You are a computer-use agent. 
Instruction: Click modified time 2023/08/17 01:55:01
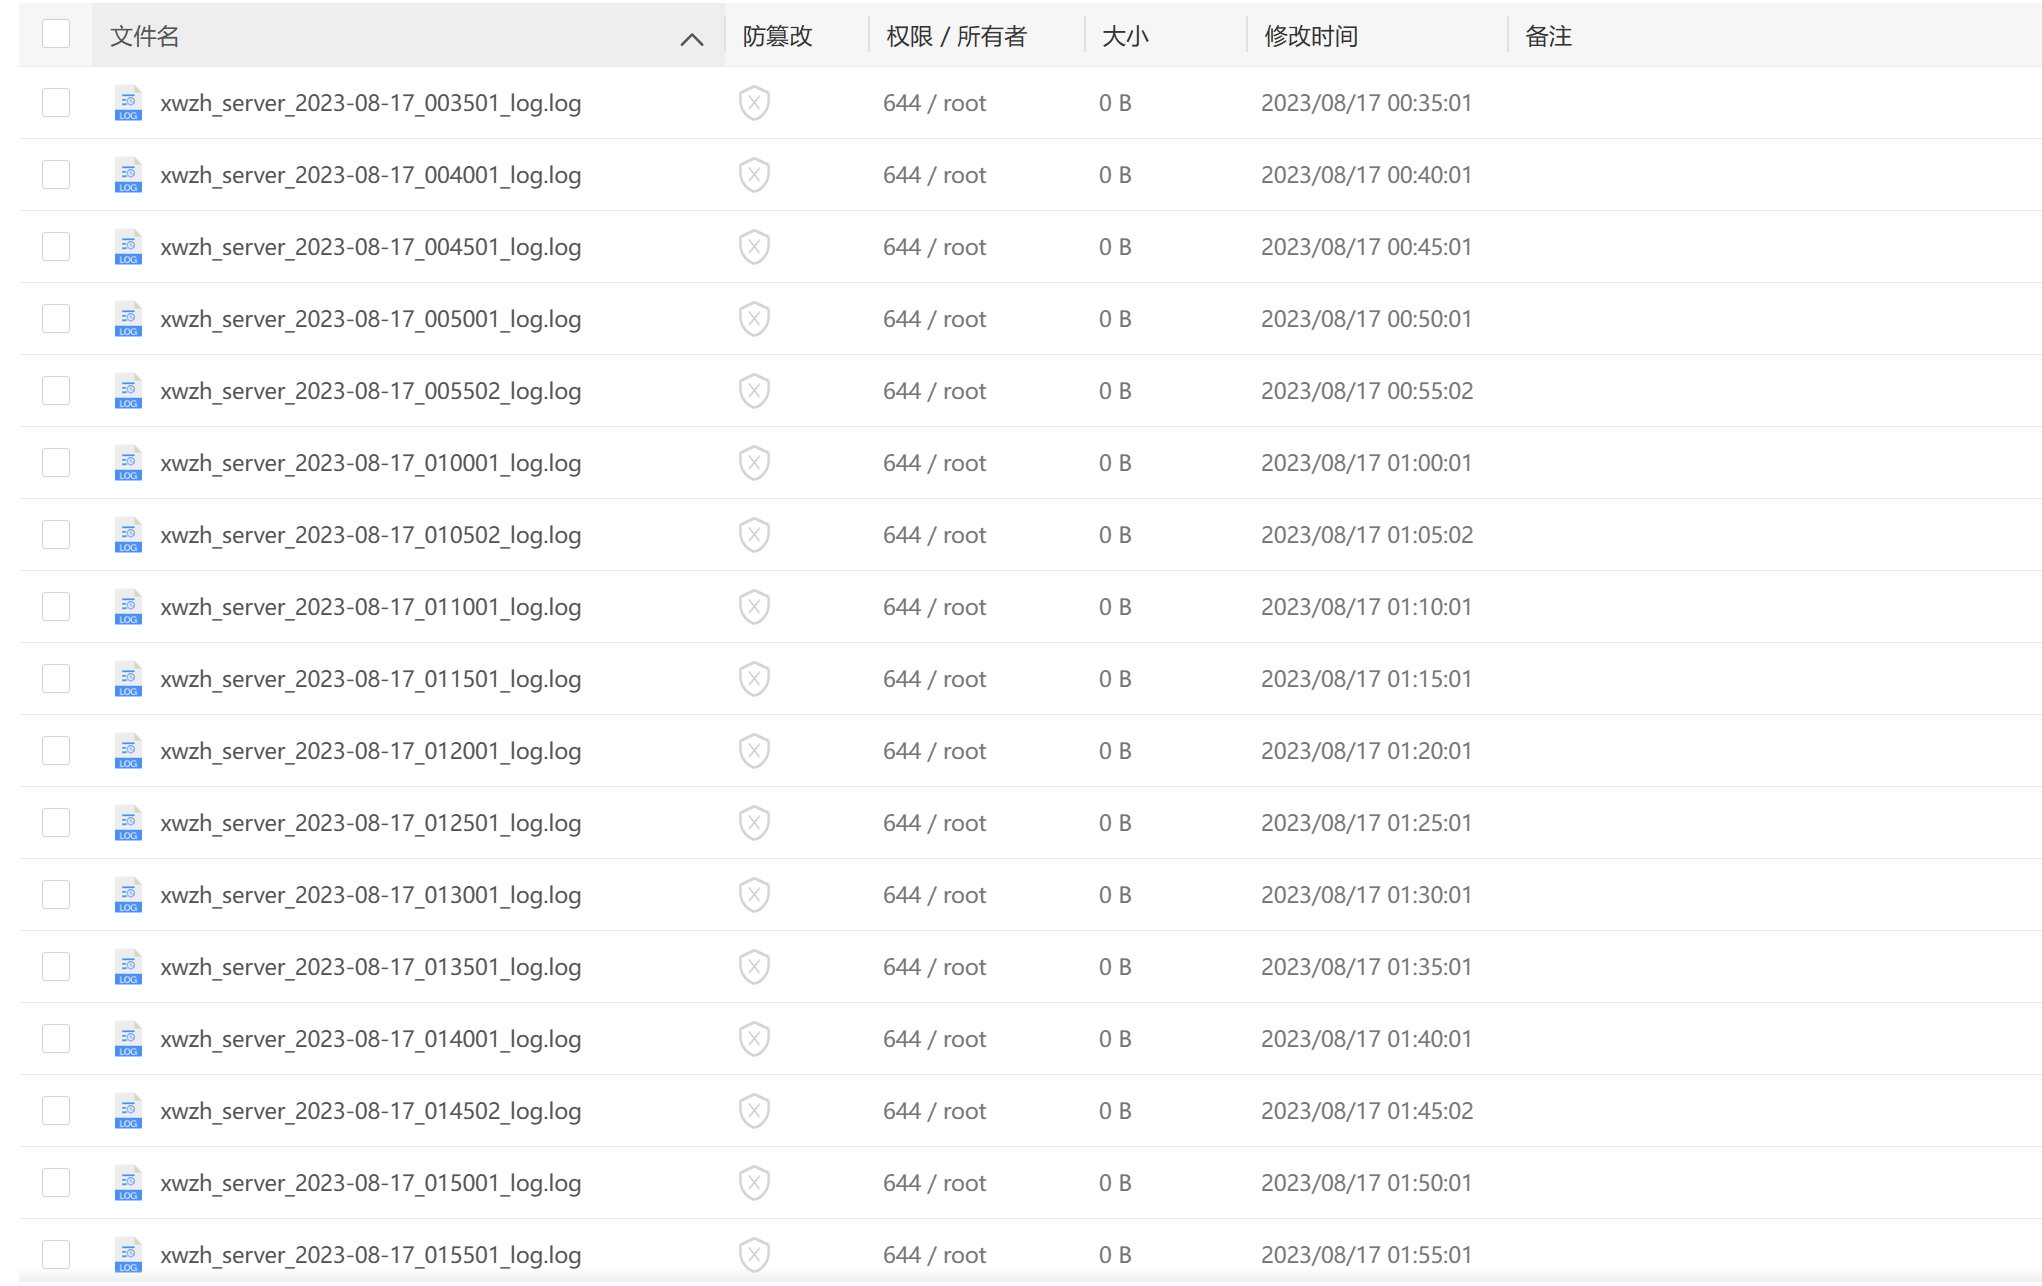(x=1367, y=1255)
